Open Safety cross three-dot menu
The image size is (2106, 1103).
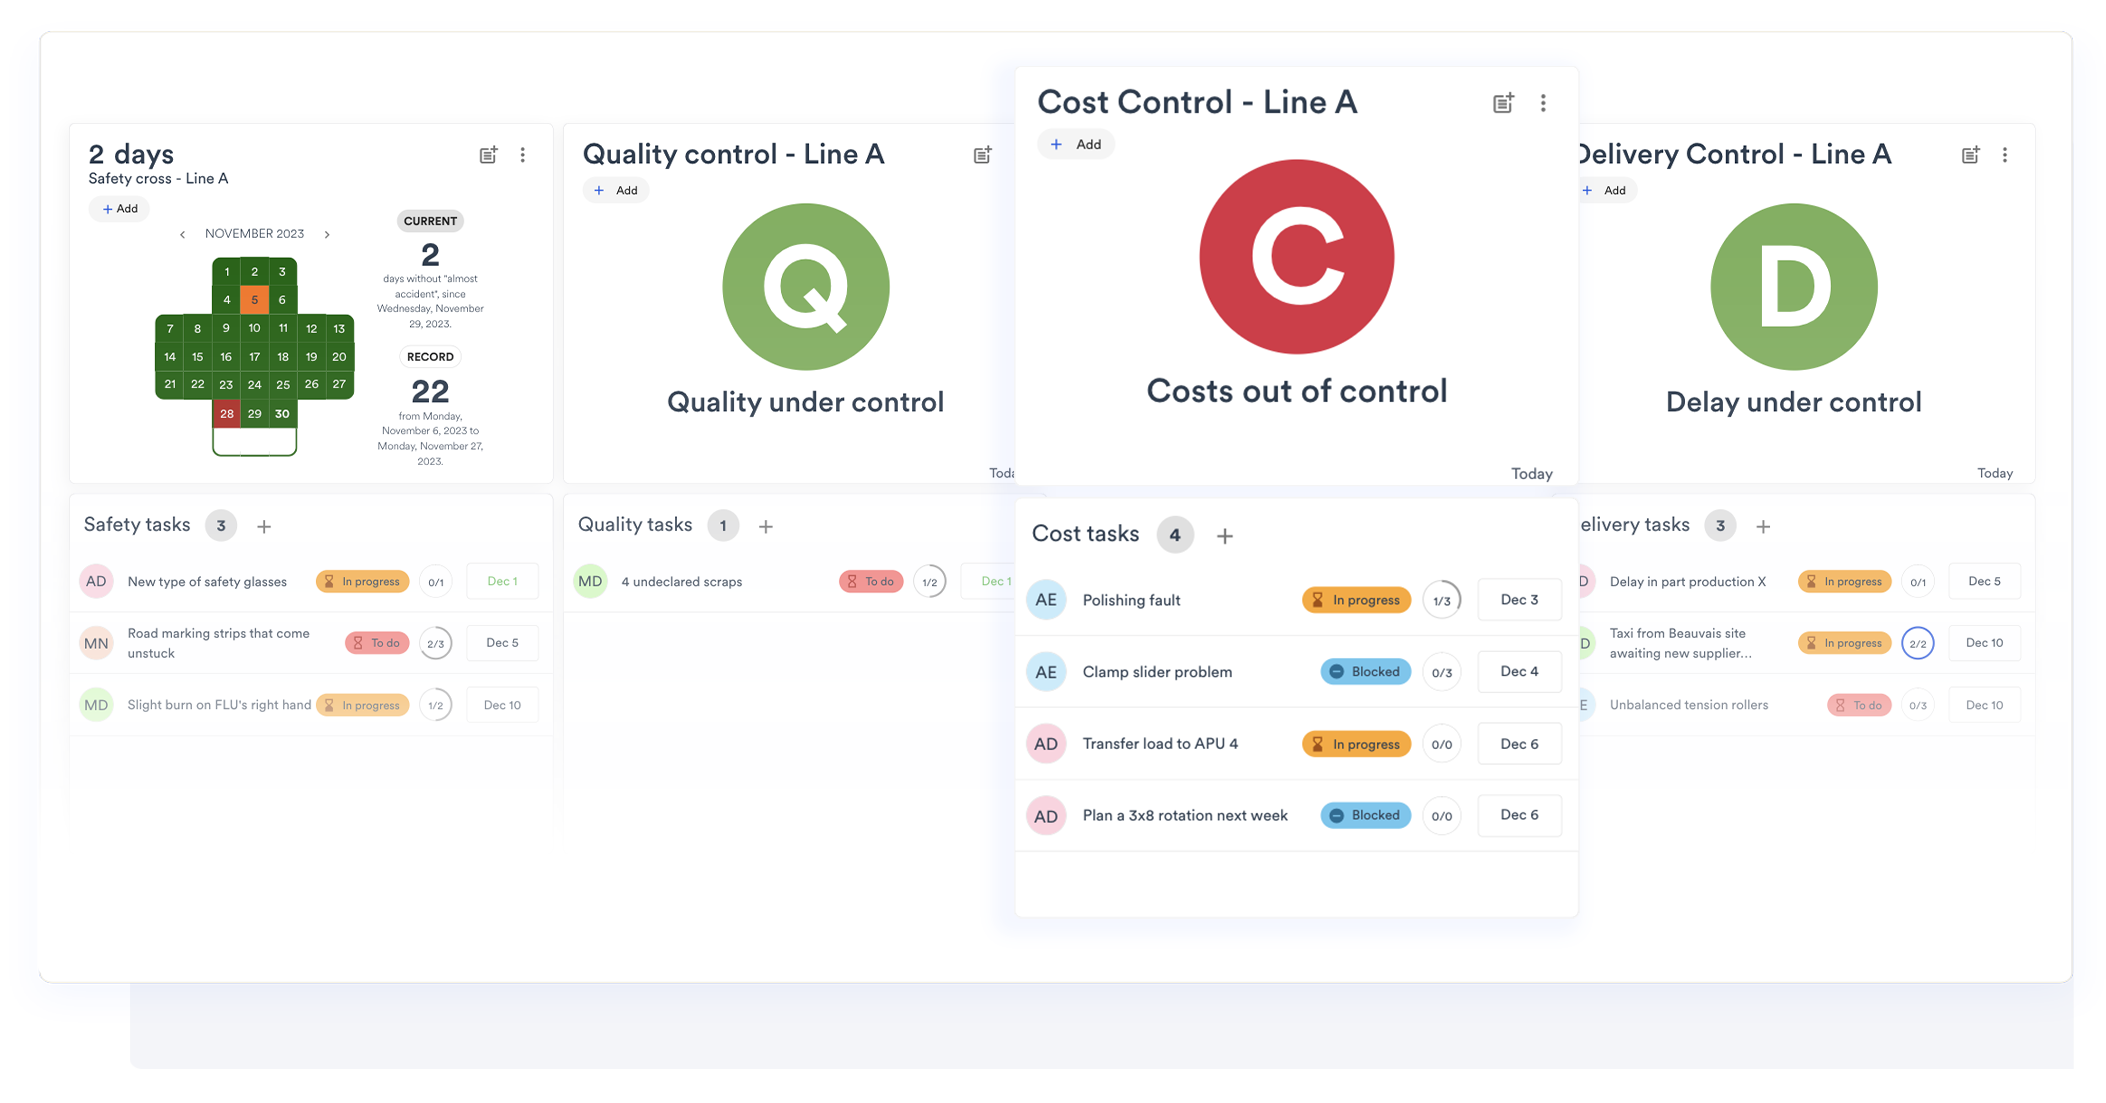(522, 155)
